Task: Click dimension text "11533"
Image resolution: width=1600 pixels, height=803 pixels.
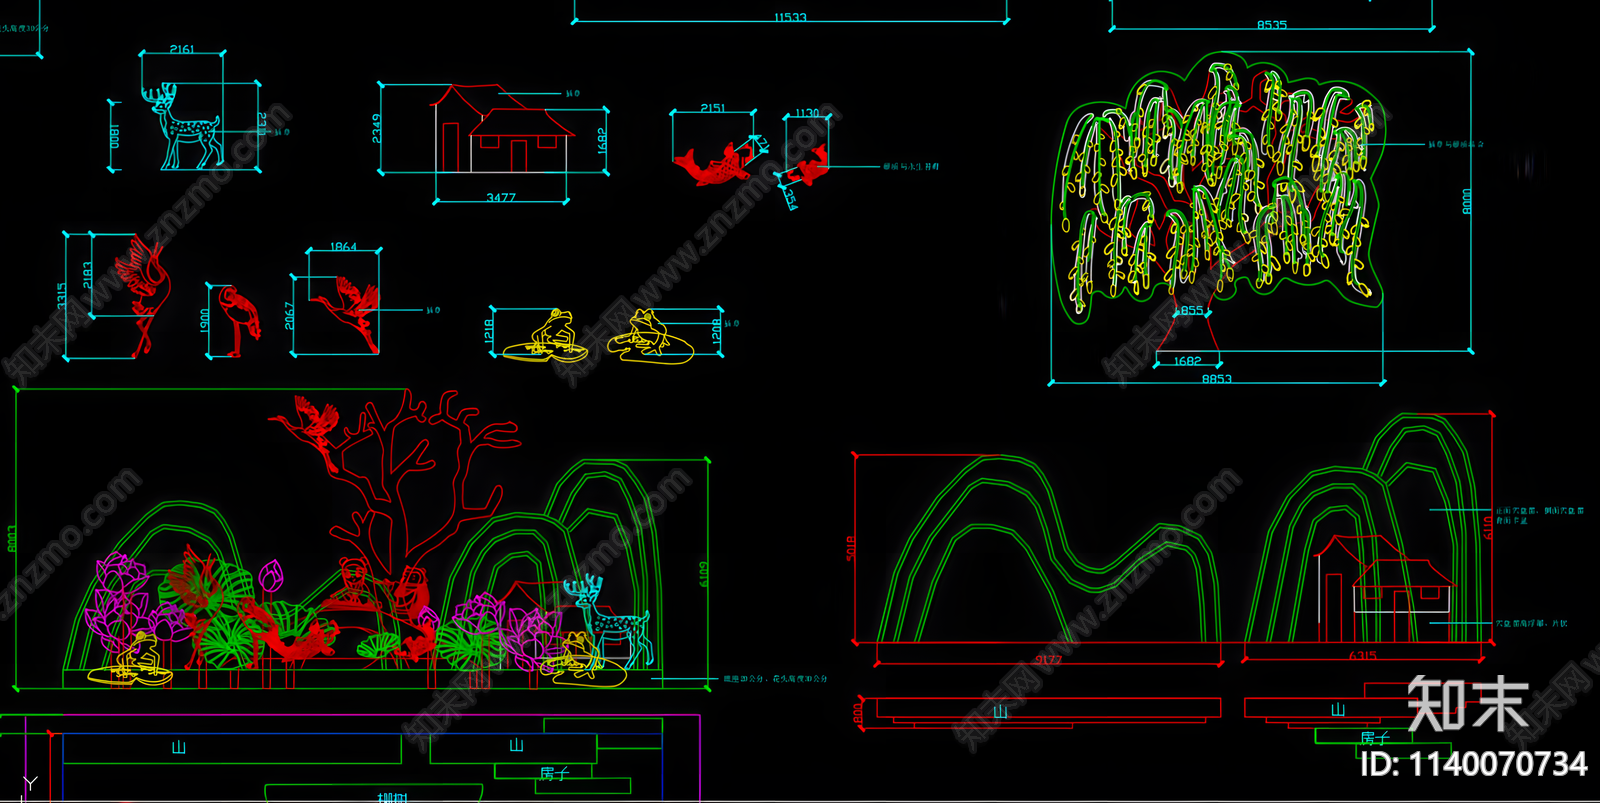Action: pos(790,17)
